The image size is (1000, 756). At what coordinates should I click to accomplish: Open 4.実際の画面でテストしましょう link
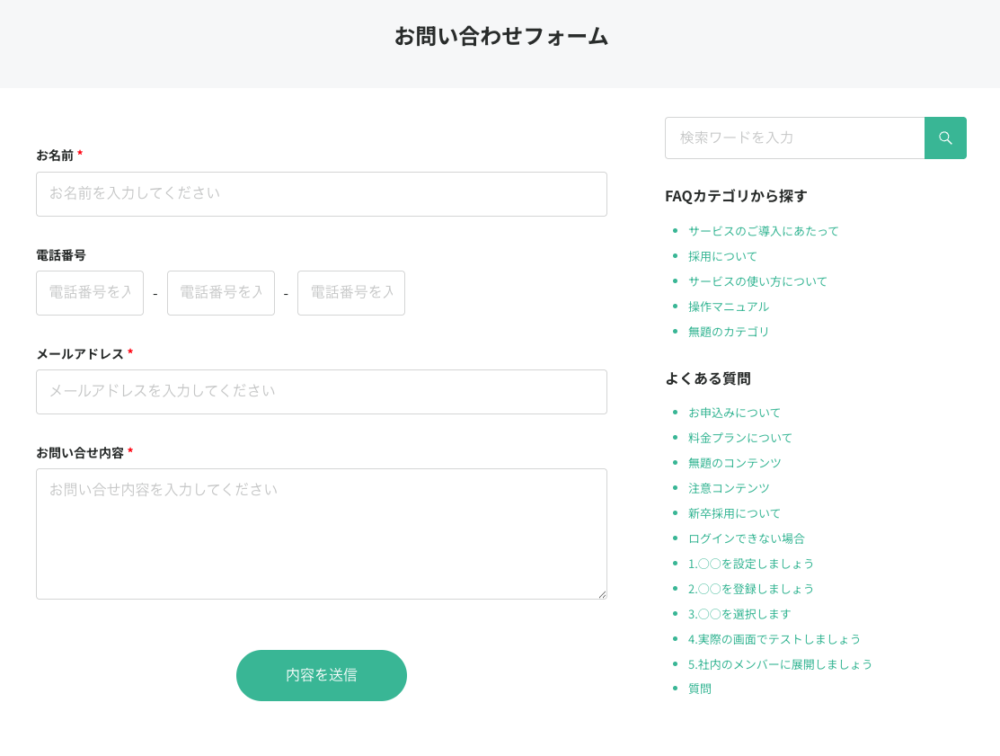pyautogui.click(x=774, y=639)
